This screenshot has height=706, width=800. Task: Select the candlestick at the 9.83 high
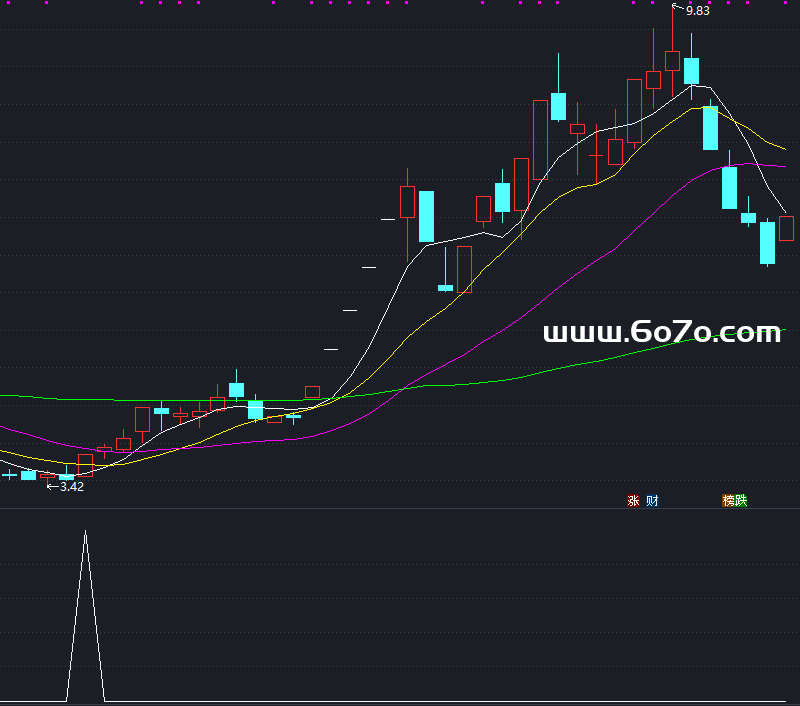672,60
